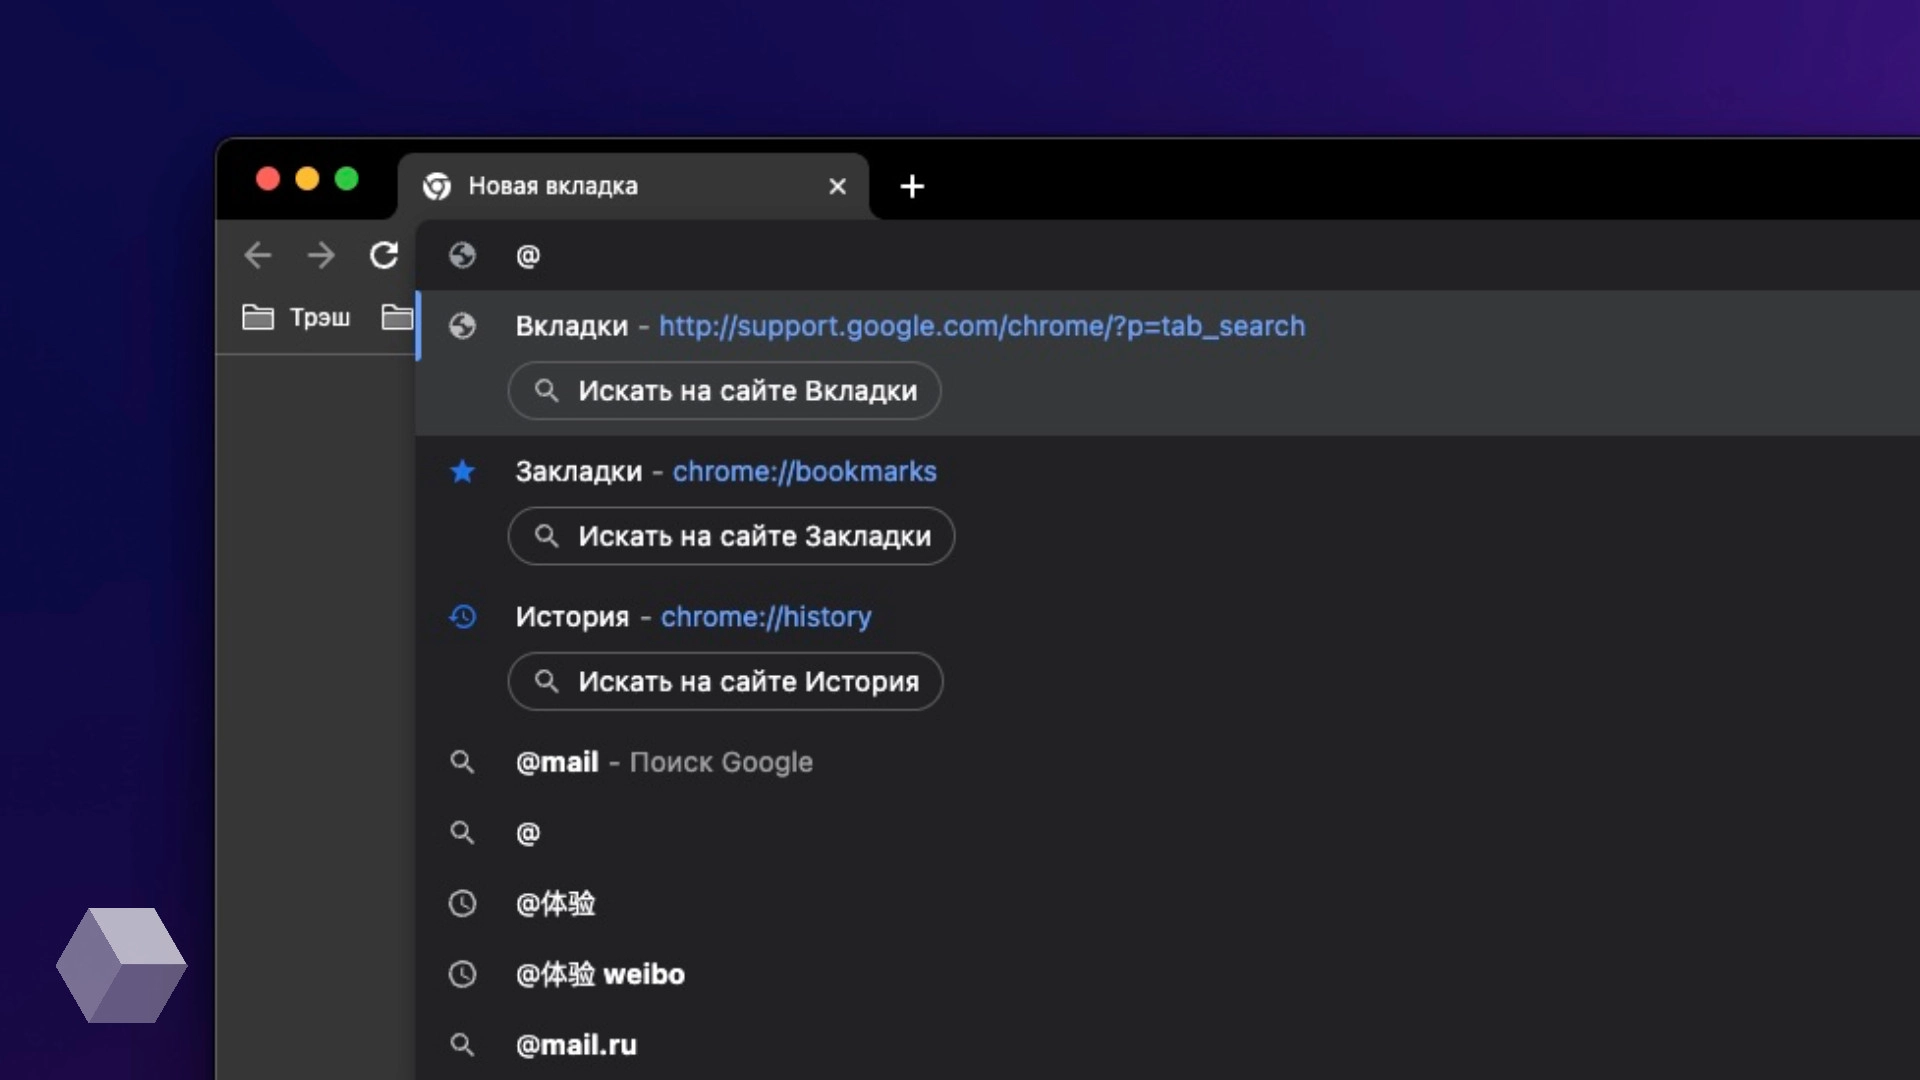Follow the chrome://history link

766,617
